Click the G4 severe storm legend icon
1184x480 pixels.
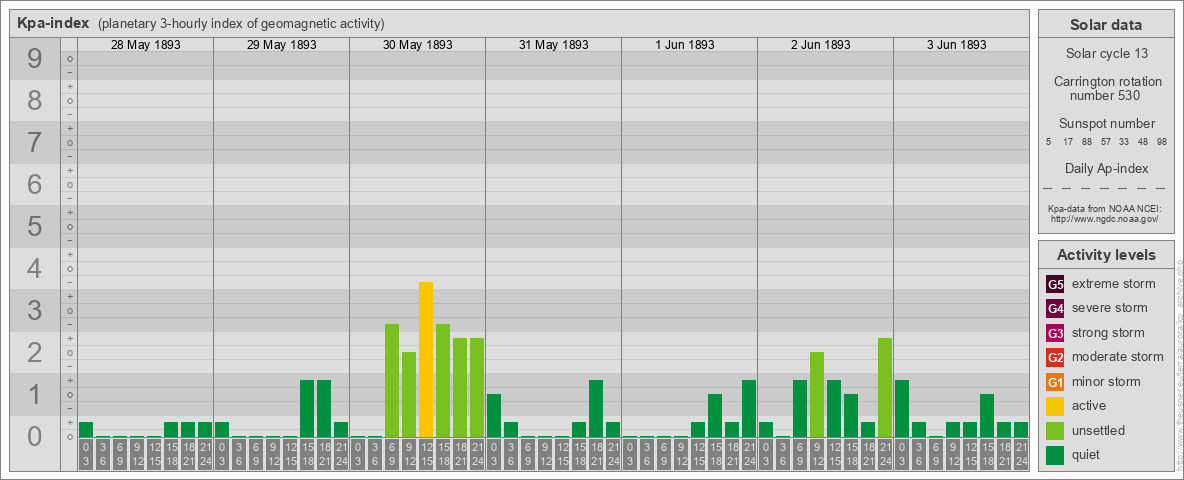pos(1055,309)
